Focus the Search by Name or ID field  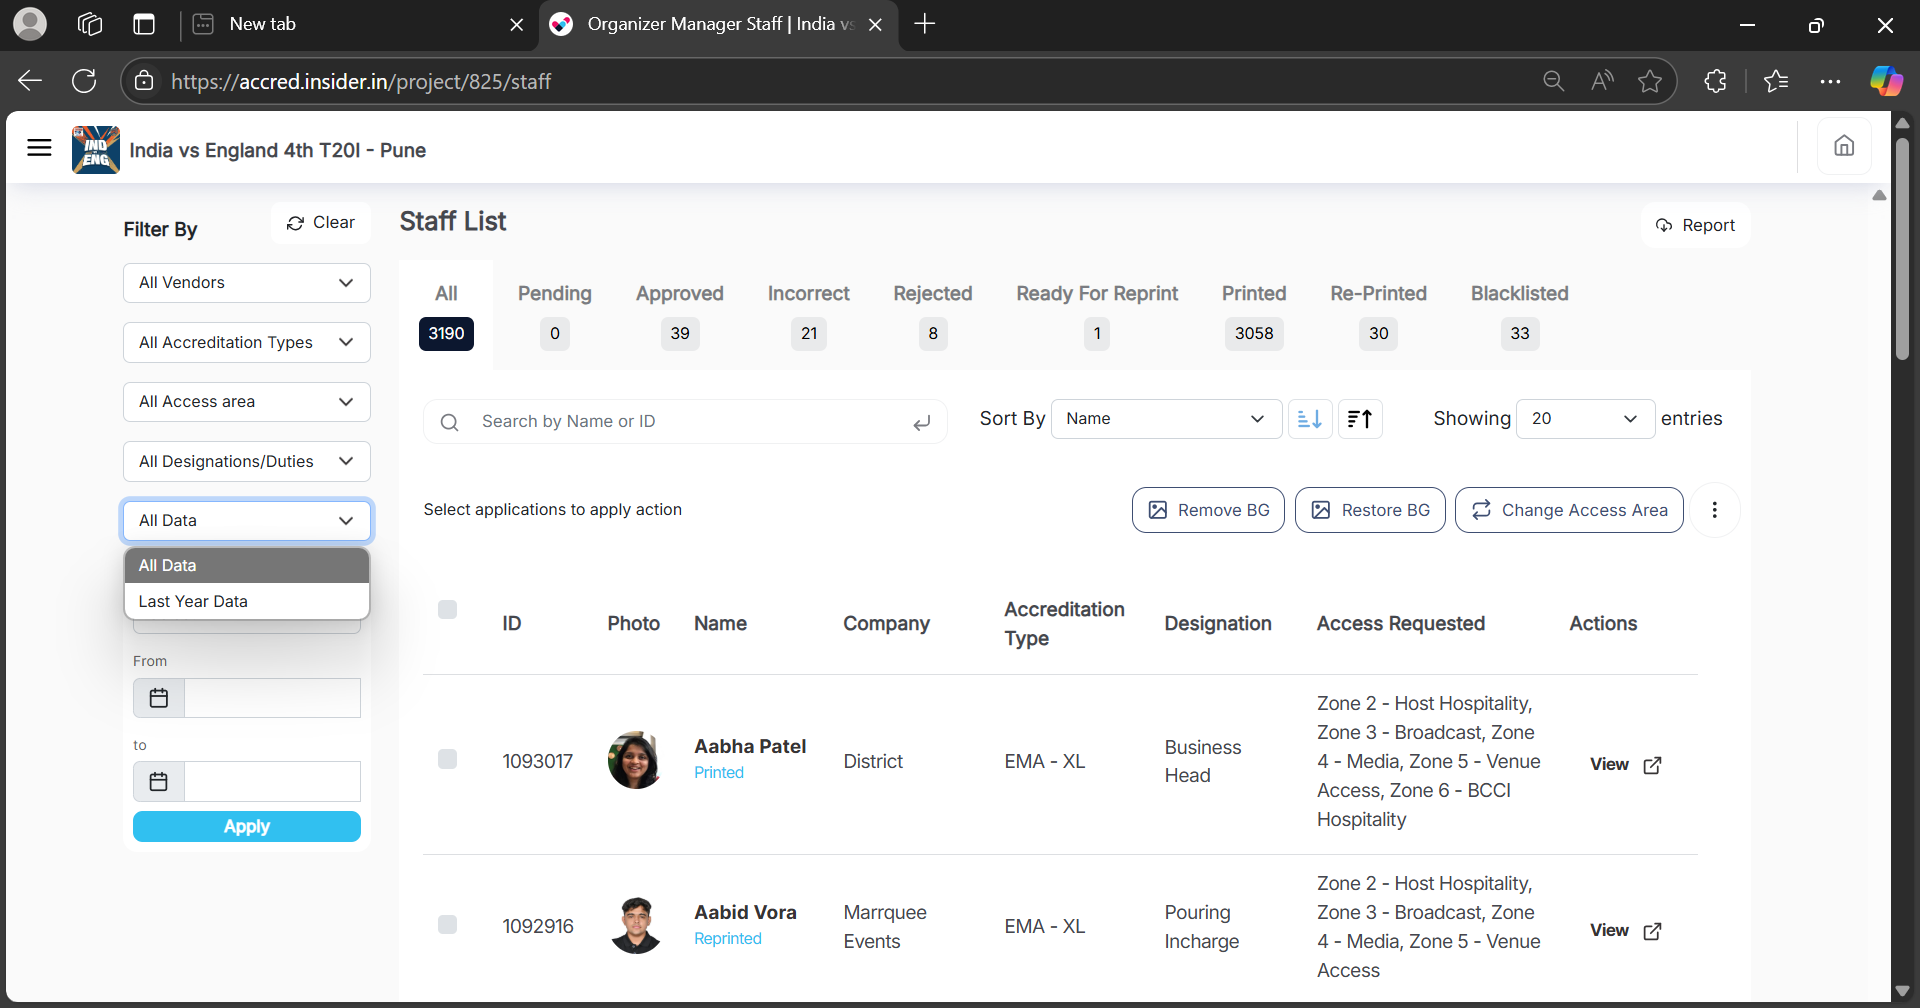pos(690,422)
